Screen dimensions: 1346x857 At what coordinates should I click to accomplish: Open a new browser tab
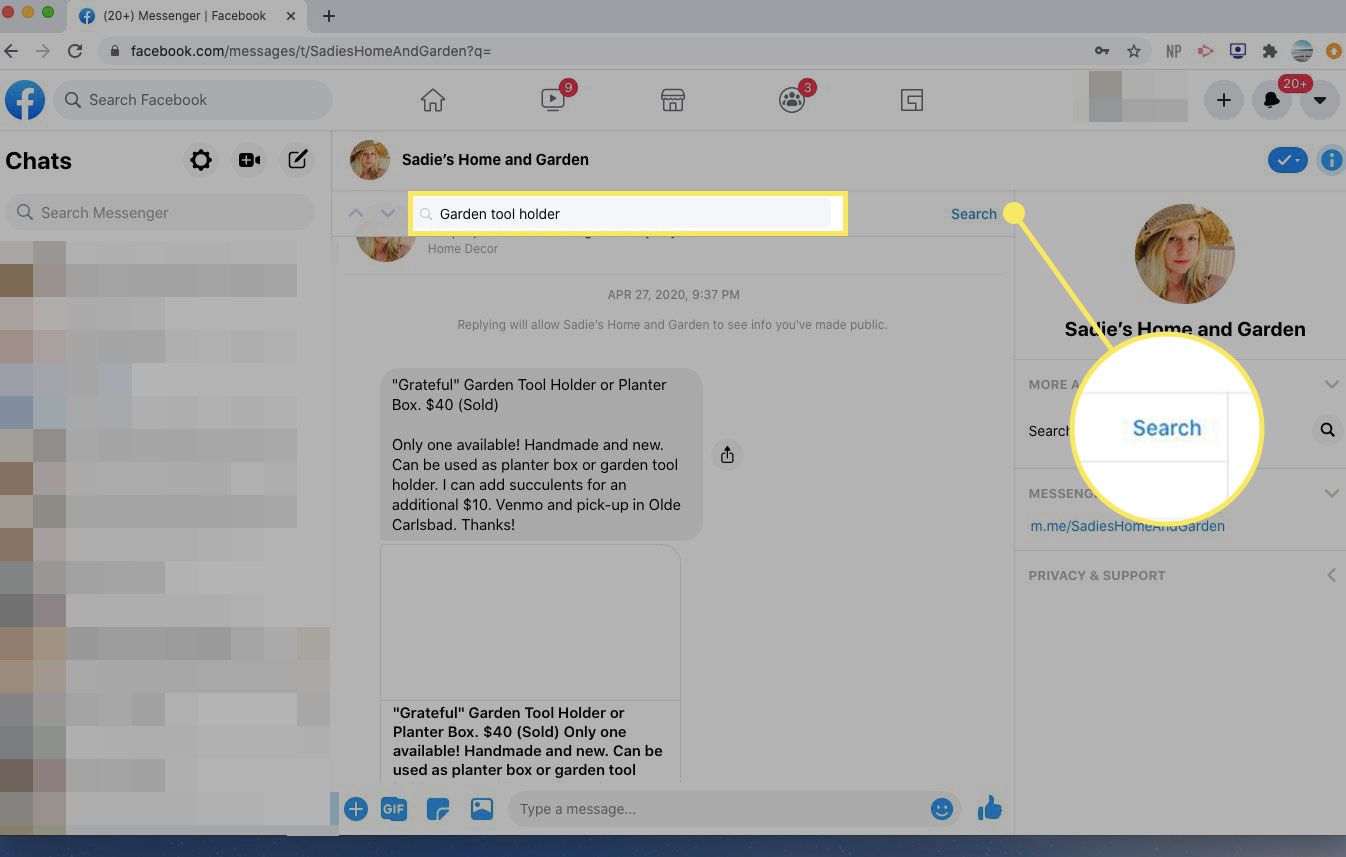tap(329, 16)
